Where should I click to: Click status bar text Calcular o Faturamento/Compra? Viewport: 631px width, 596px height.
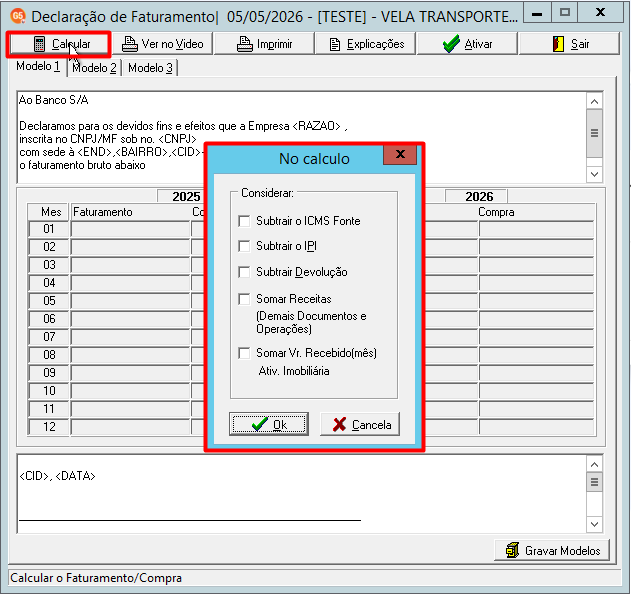point(96,578)
